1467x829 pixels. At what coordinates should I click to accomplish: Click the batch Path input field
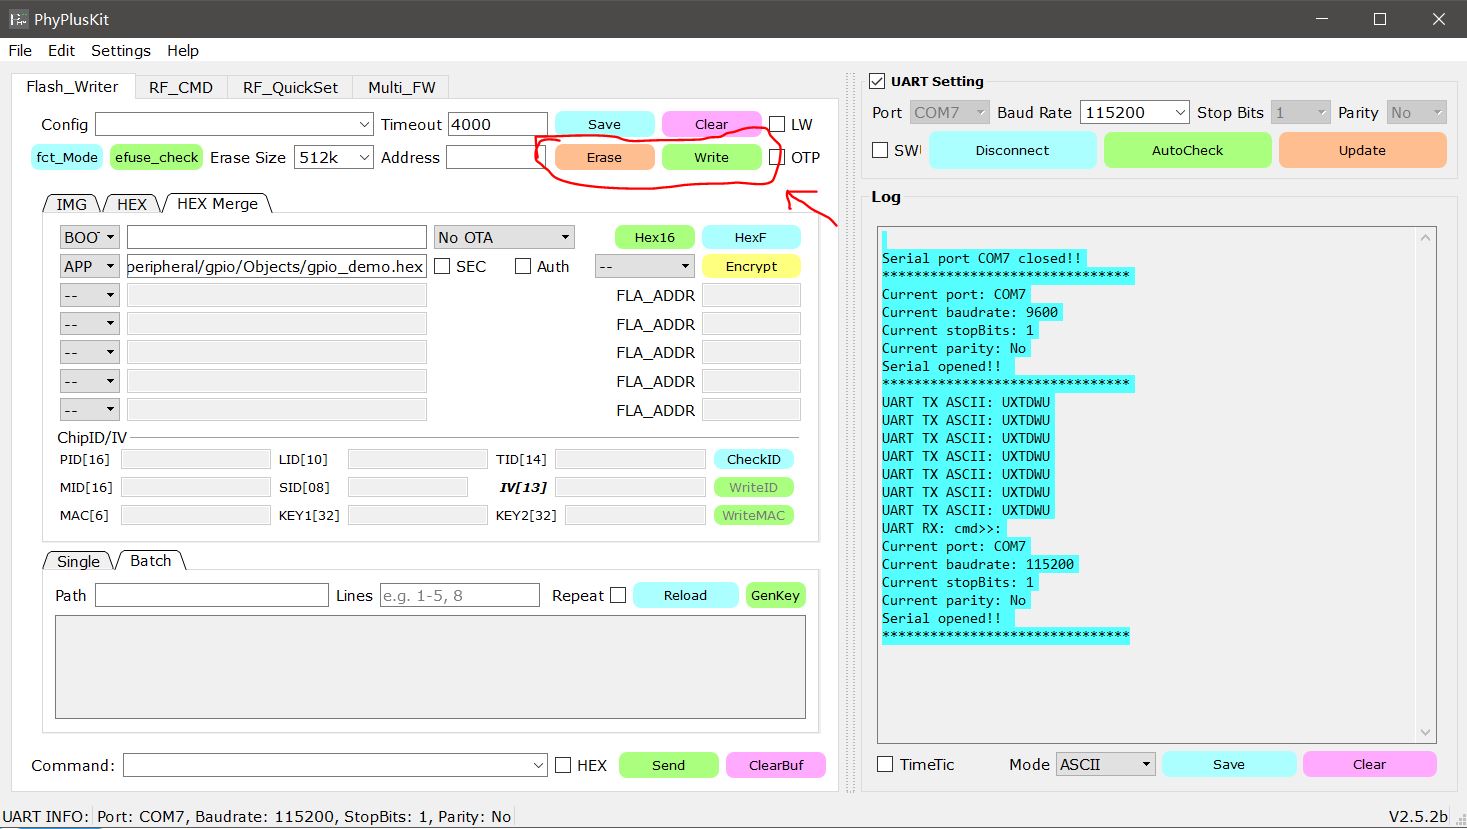point(211,595)
